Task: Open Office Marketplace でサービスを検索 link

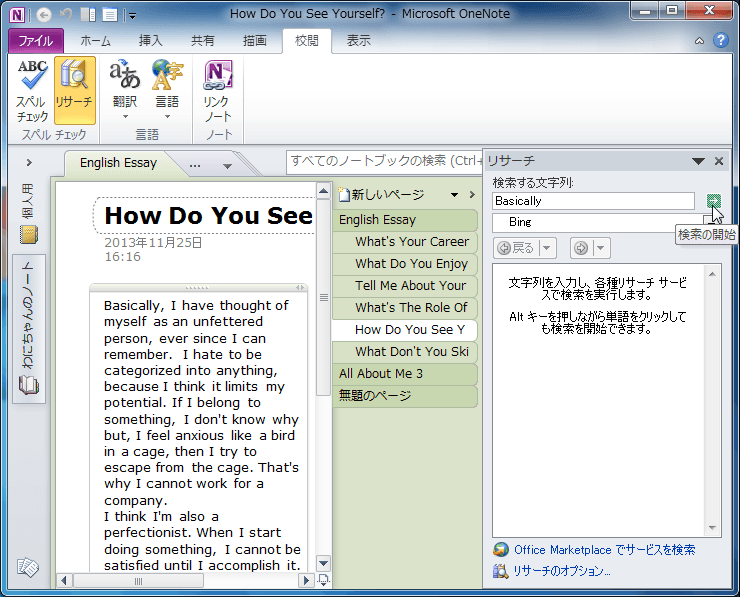Action: click(605, 550)
